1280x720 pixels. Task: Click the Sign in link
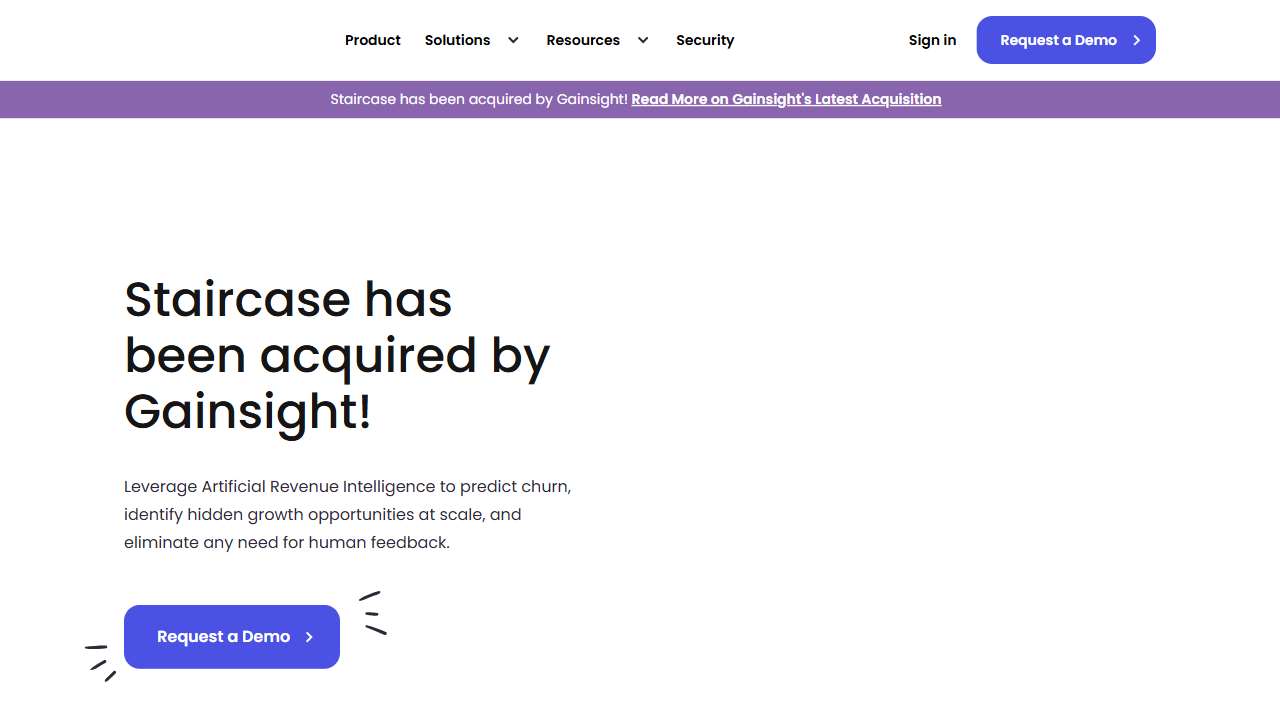[932, 40]
